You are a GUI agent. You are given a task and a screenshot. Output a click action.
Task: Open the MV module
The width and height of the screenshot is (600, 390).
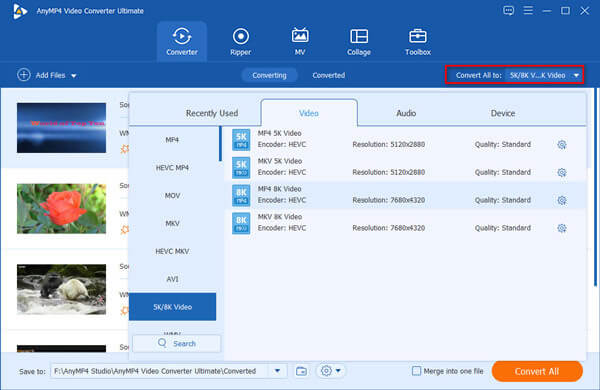point(300,41)
